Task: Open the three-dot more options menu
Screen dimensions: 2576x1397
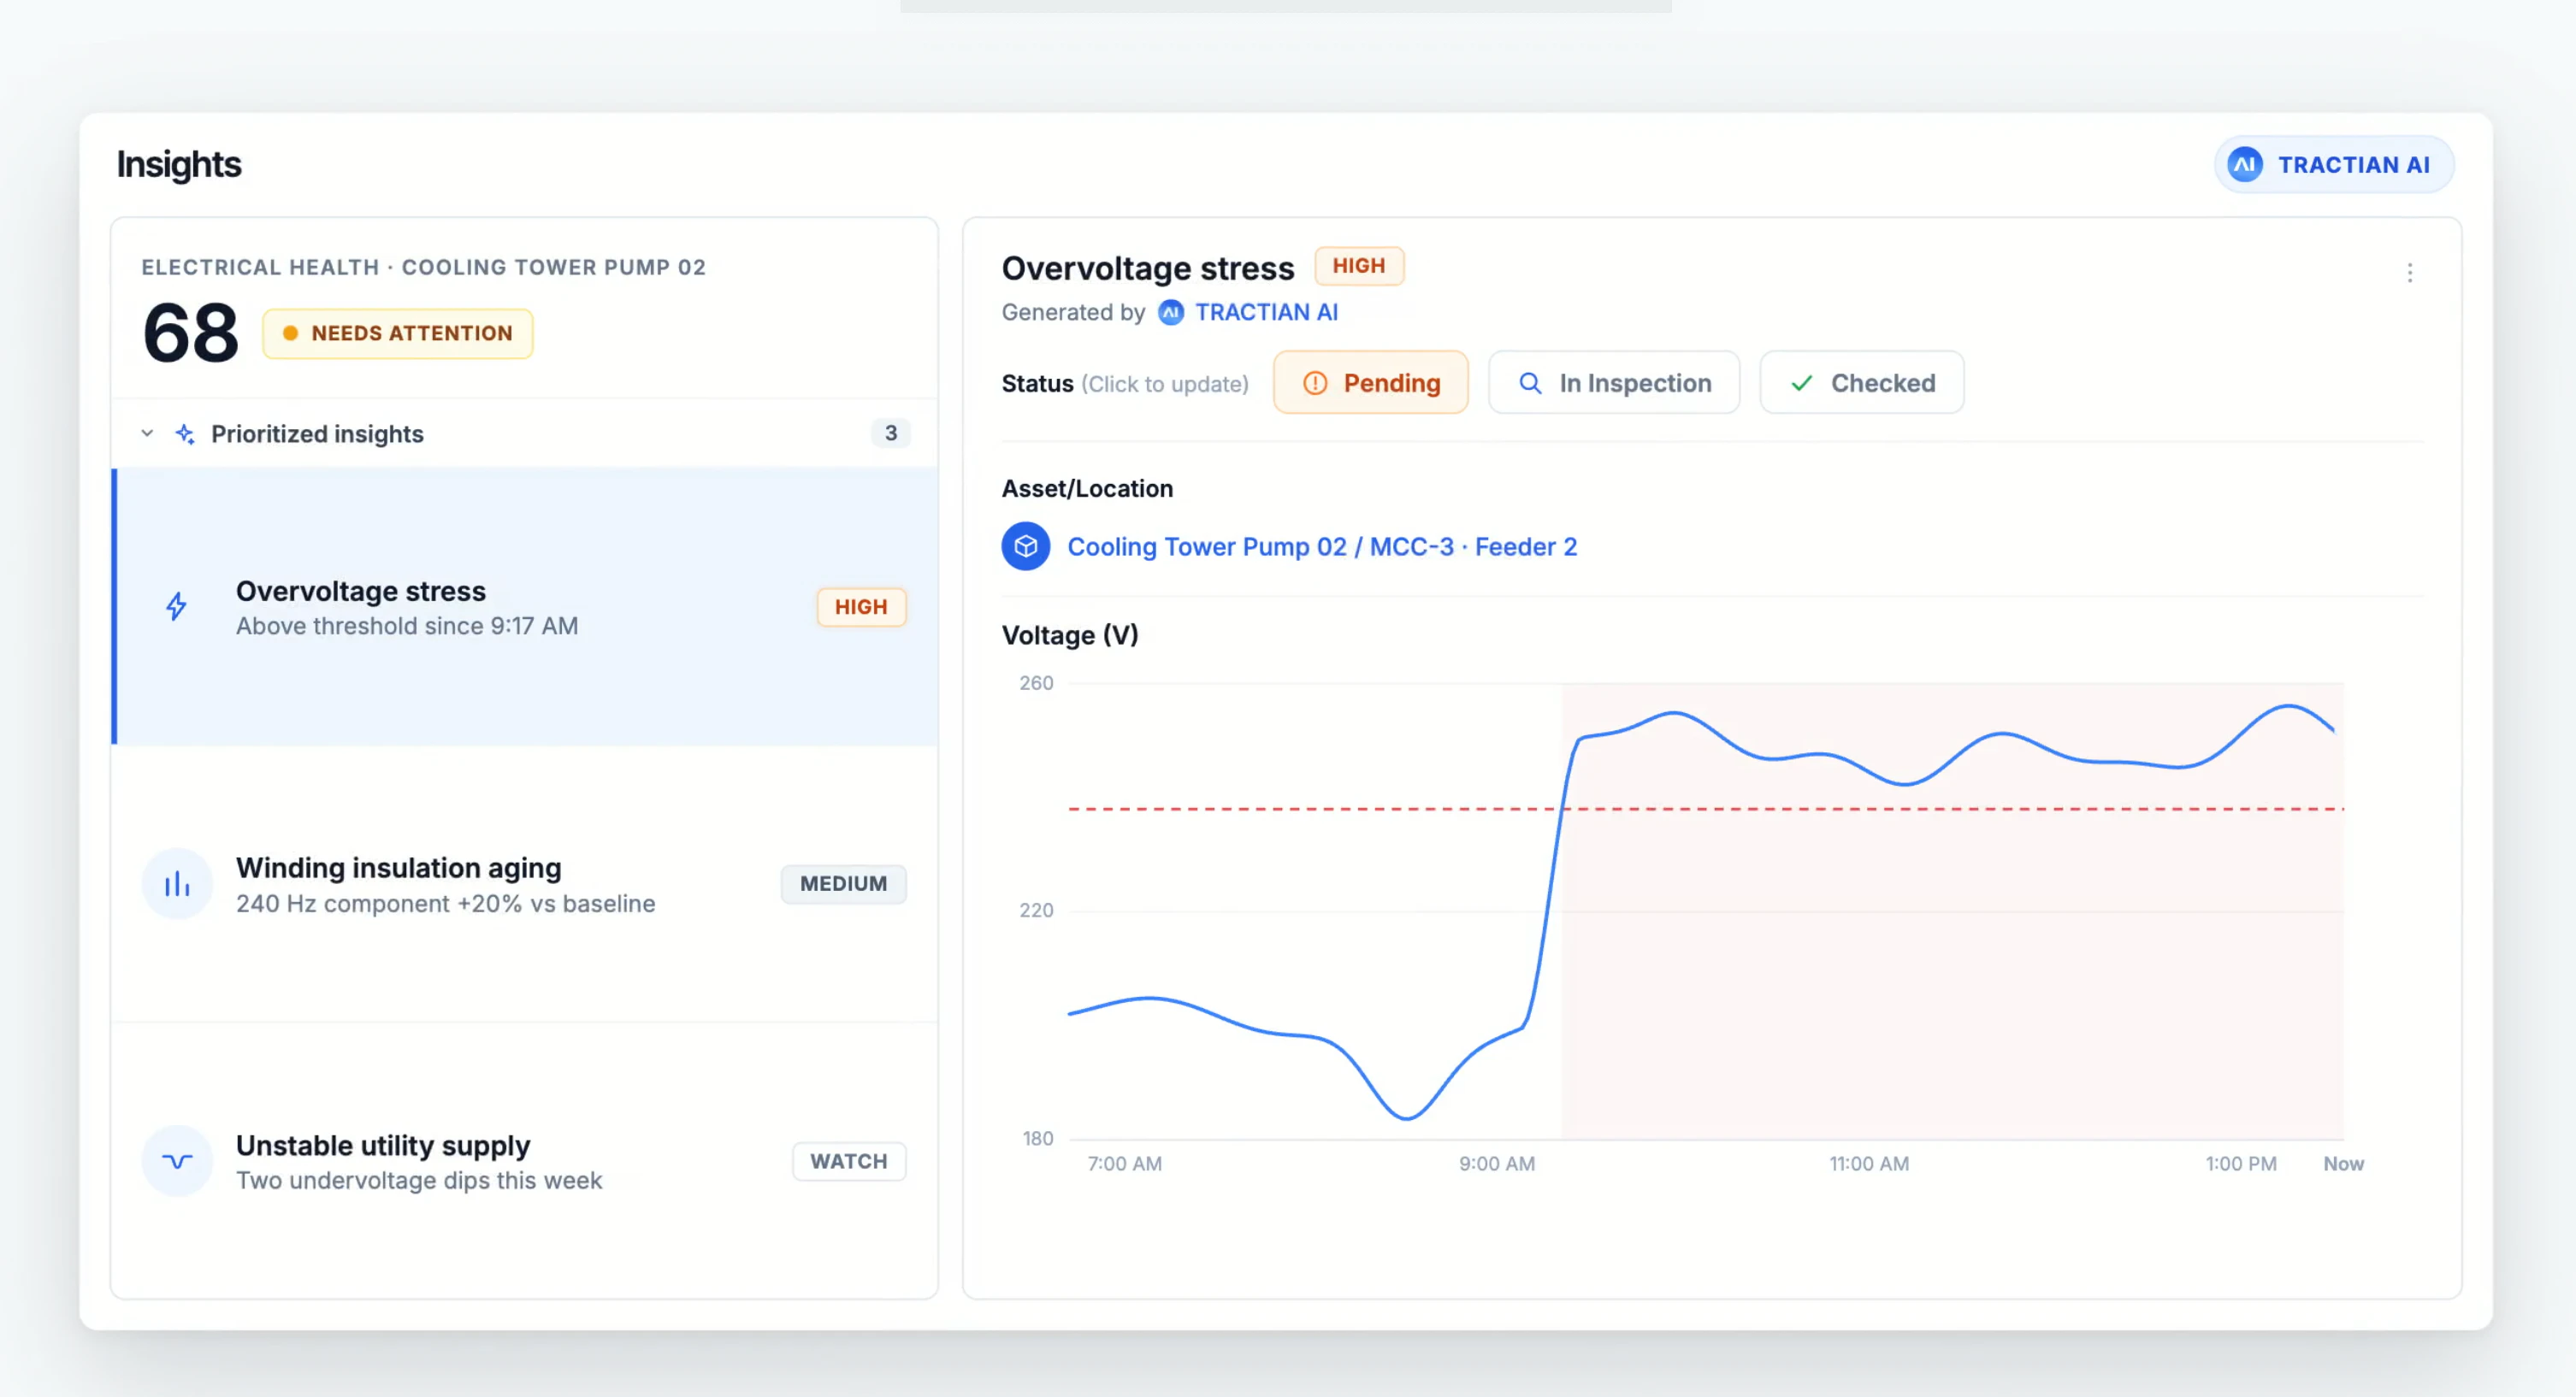Action: (2409, 273)
